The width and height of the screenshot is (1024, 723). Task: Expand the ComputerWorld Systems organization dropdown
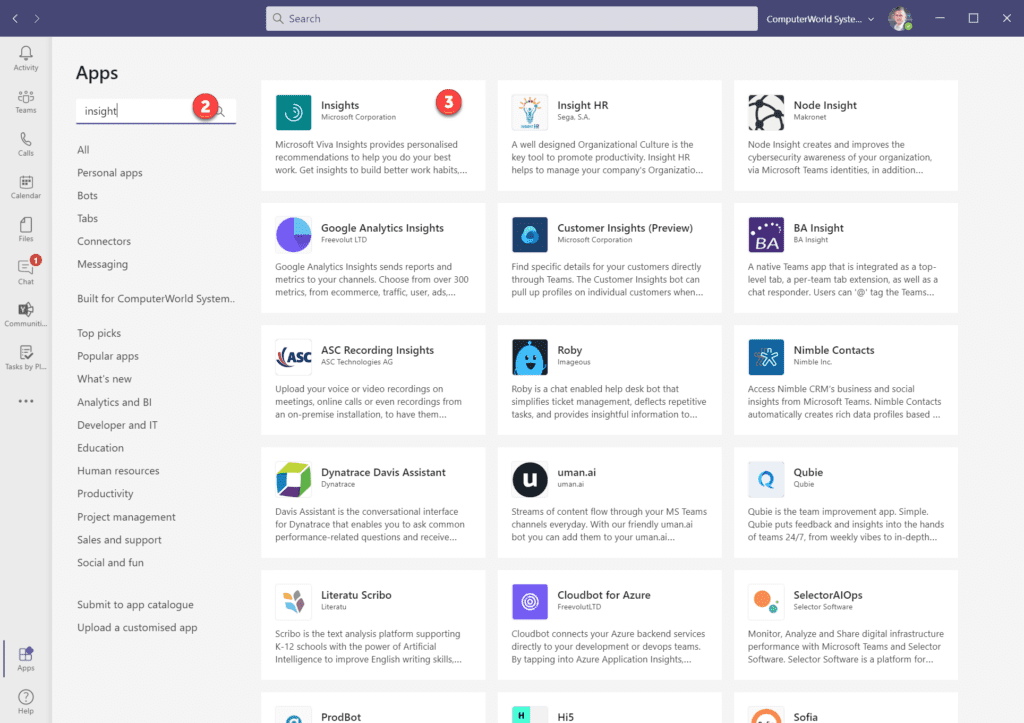820,19
